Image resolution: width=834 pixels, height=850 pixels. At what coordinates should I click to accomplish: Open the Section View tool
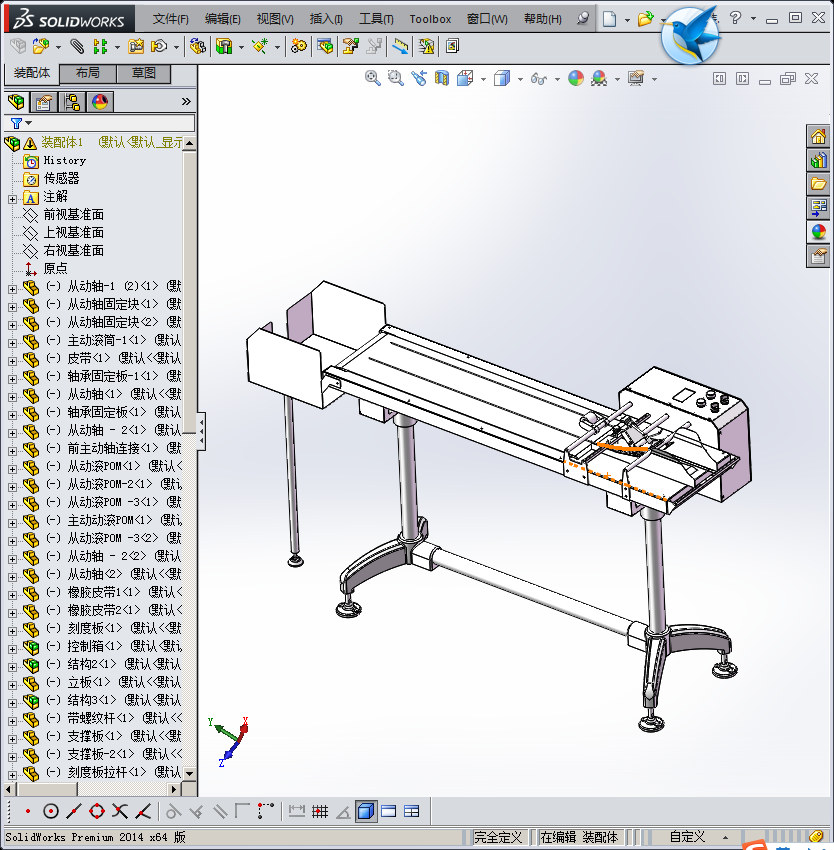(441, 79)
